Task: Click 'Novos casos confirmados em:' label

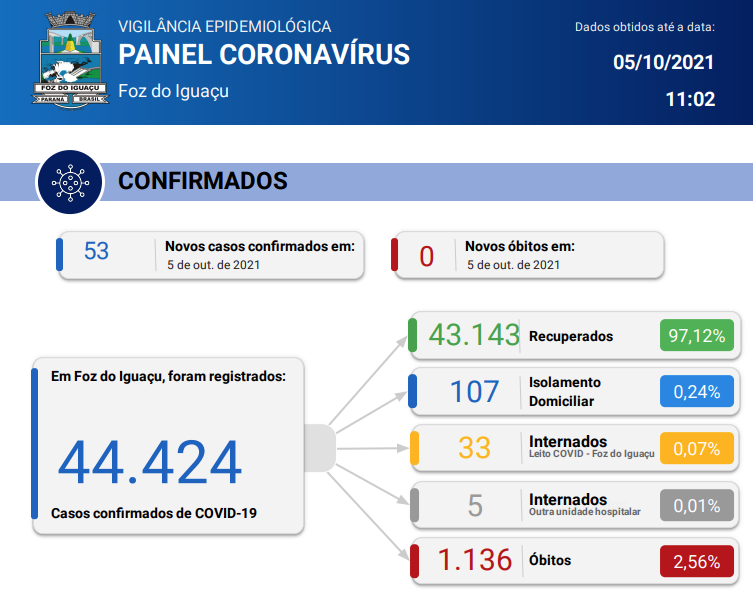Action: [260, 246]
